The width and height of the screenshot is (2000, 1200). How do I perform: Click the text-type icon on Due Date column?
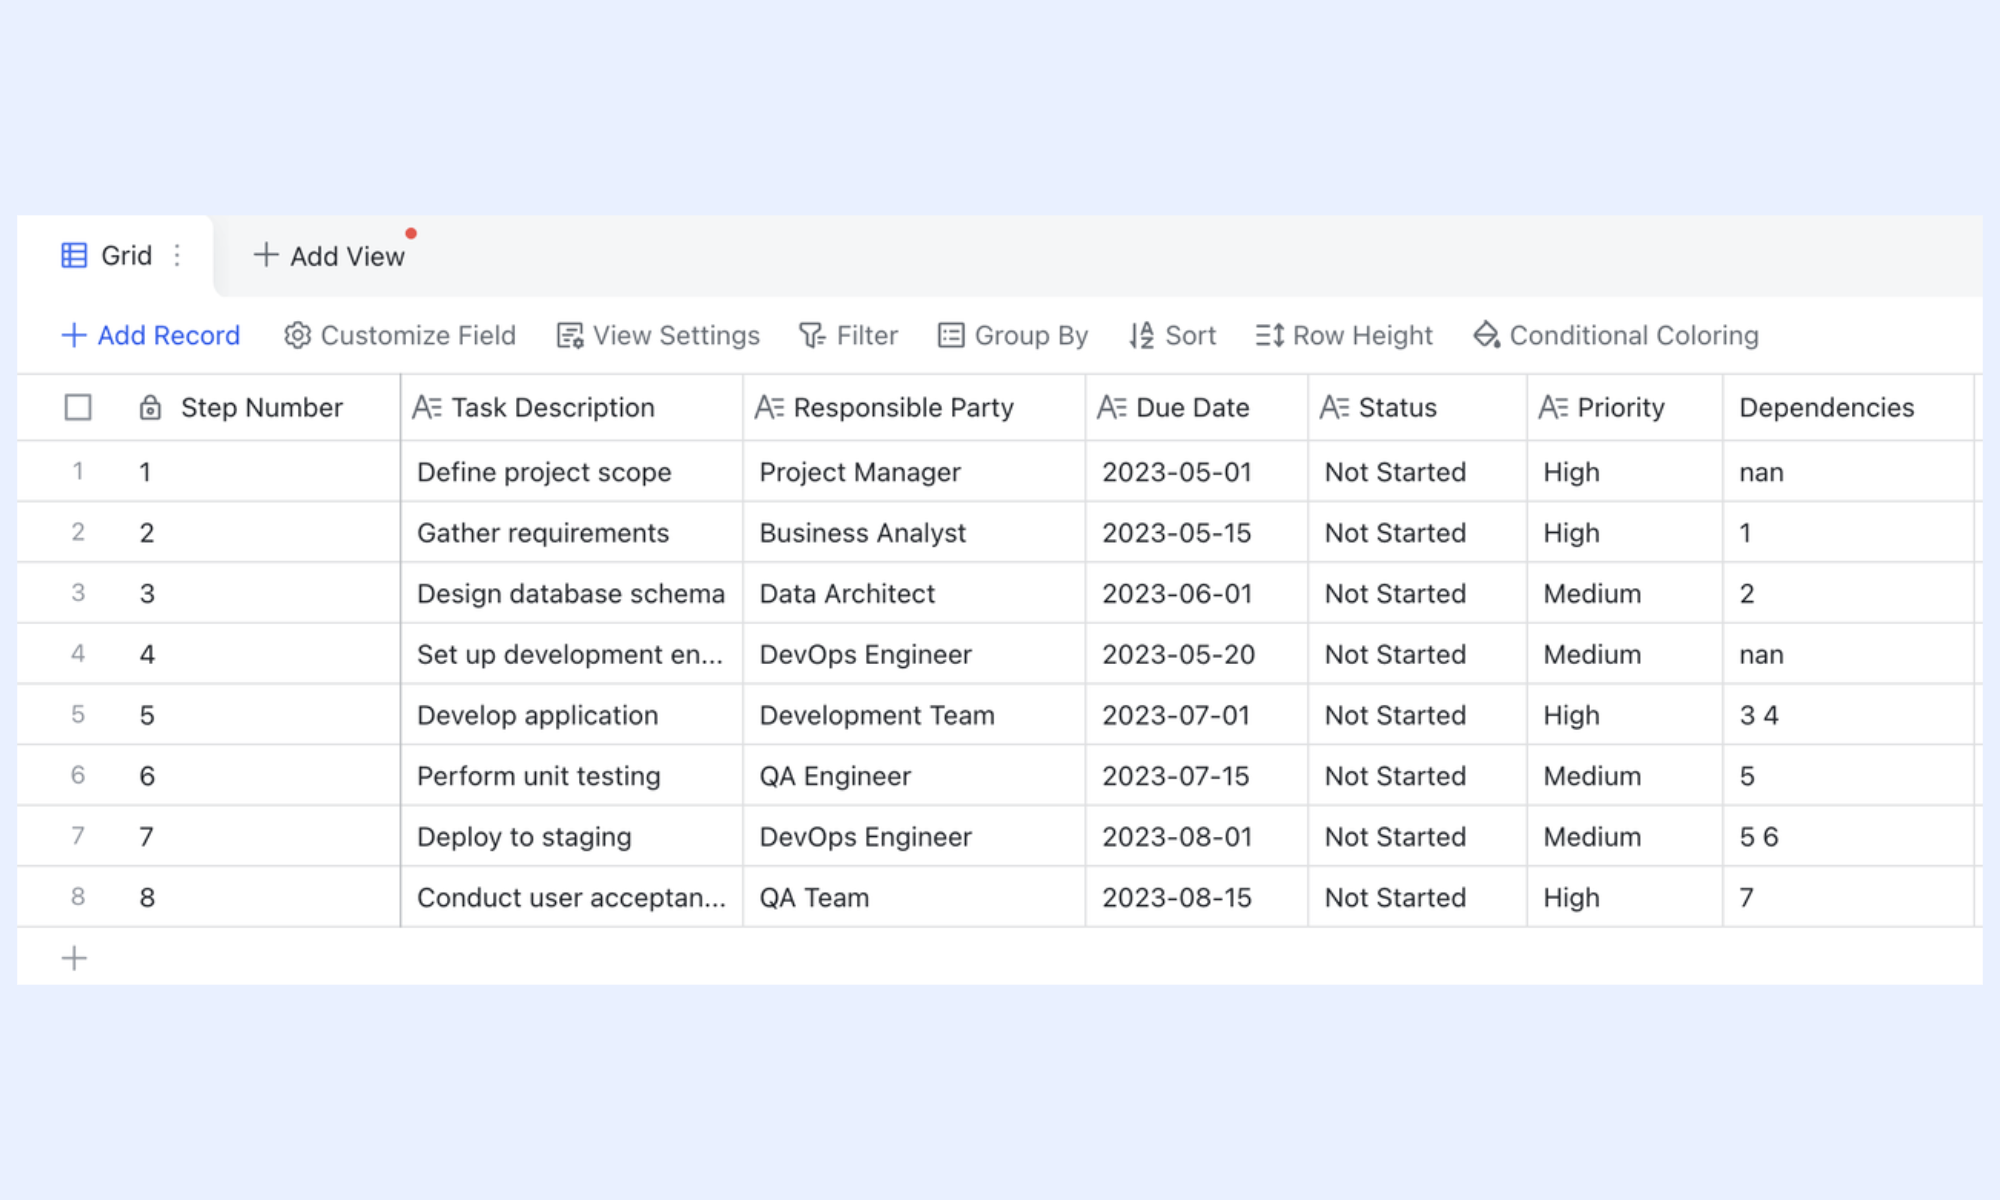pos(1112,407)
